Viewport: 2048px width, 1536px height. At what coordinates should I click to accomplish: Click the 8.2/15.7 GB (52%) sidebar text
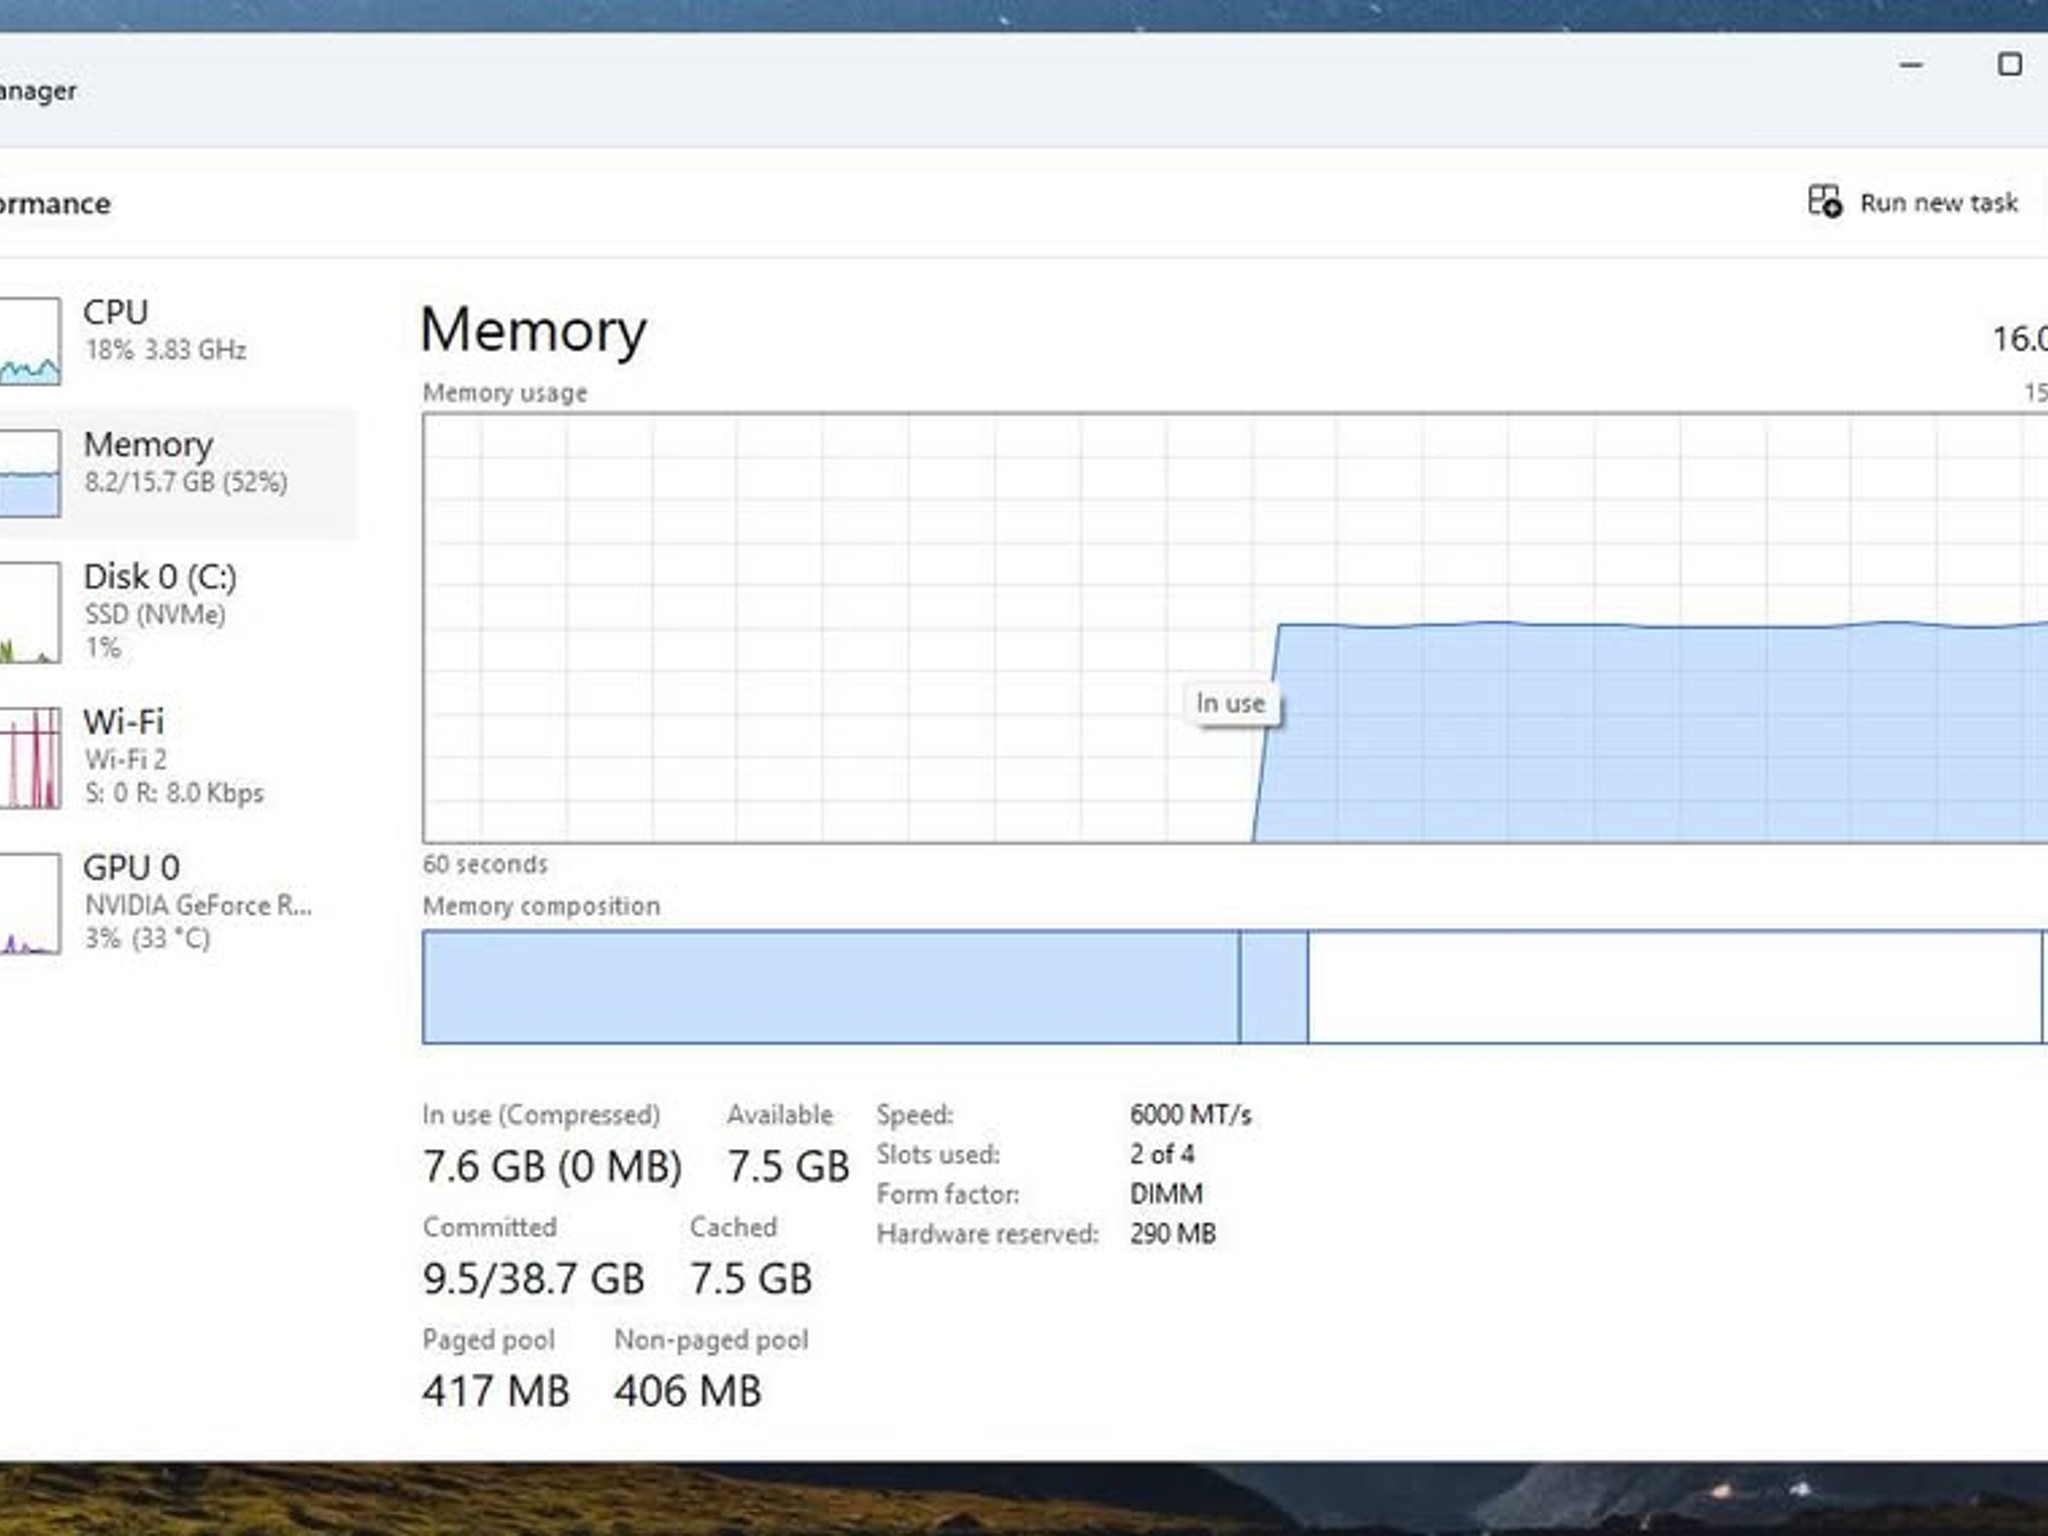pos(186,482)
